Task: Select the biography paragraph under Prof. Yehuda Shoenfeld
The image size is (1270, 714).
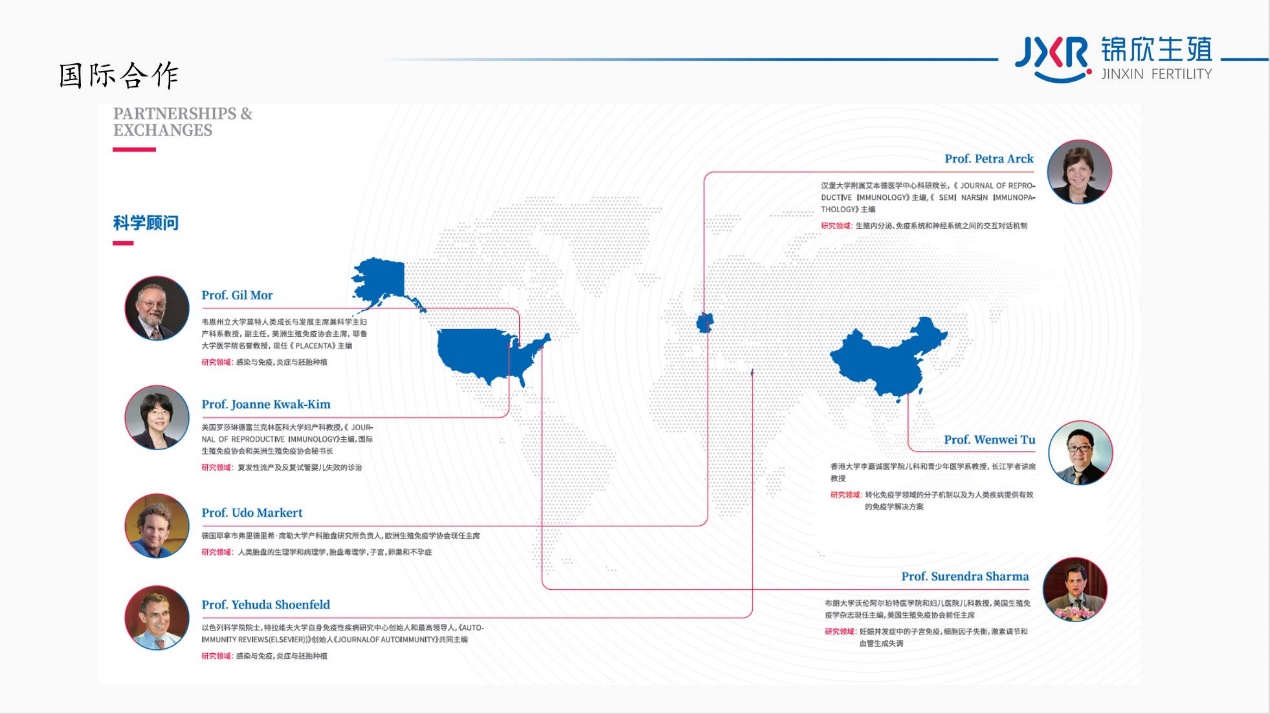Action: pyautogui.click(x=342, y=633)
